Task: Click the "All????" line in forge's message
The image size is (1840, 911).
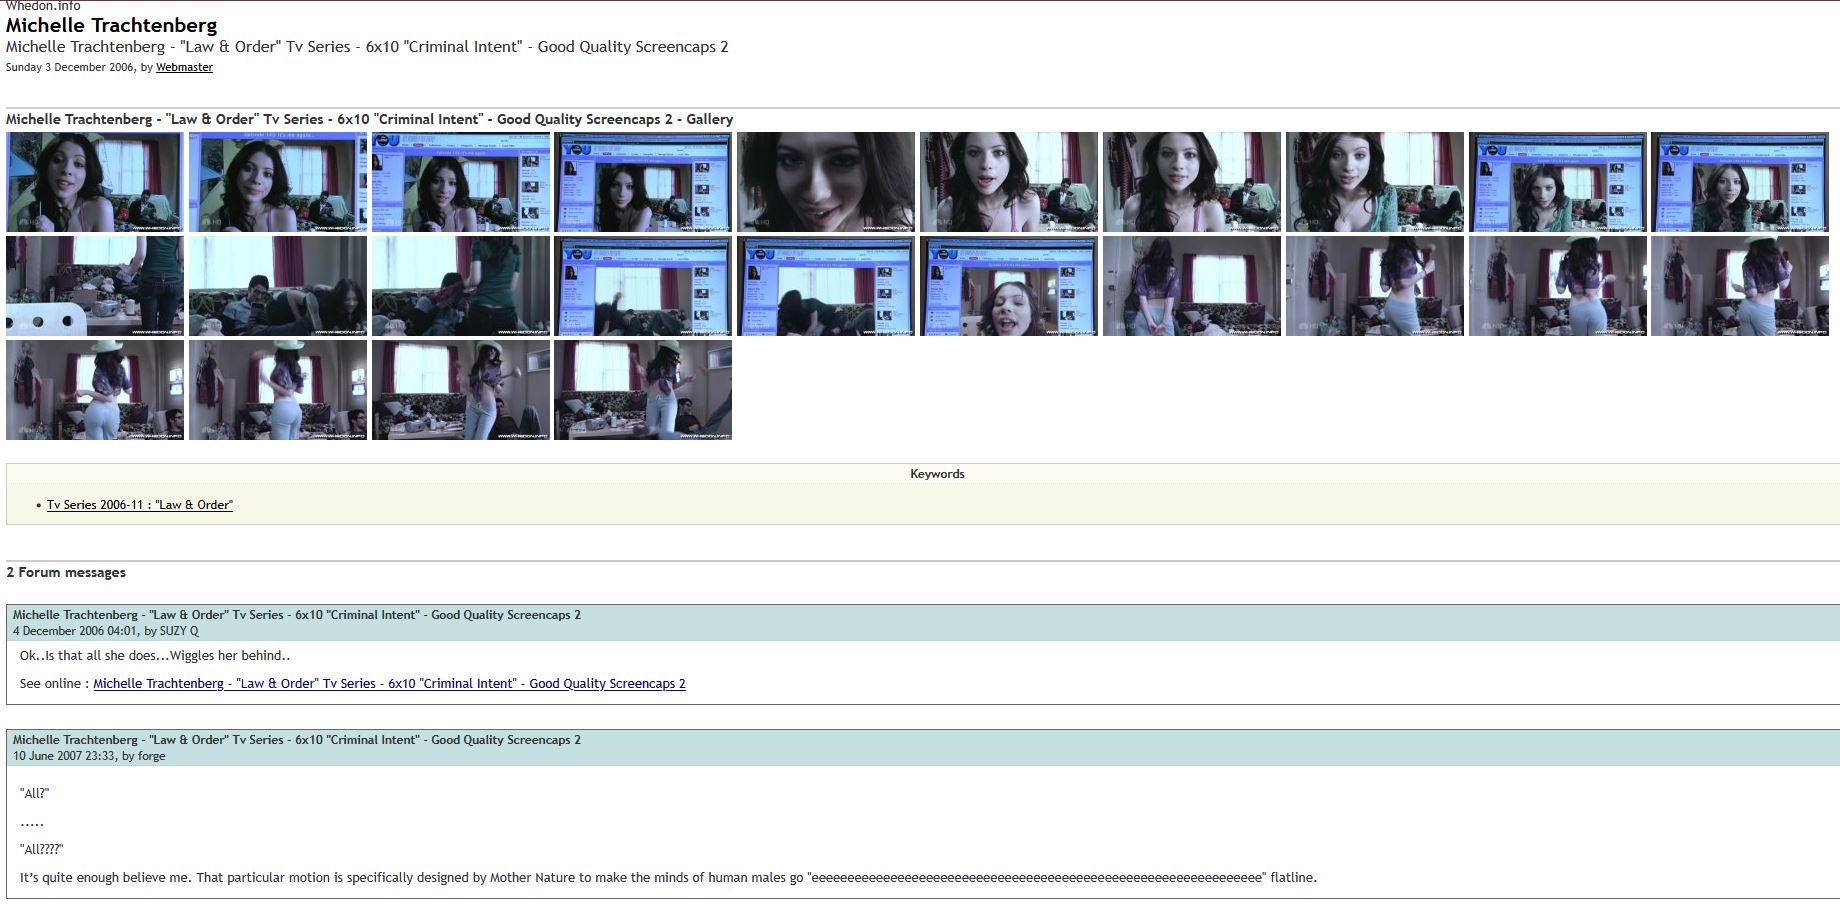Action: tap(41, 849)
